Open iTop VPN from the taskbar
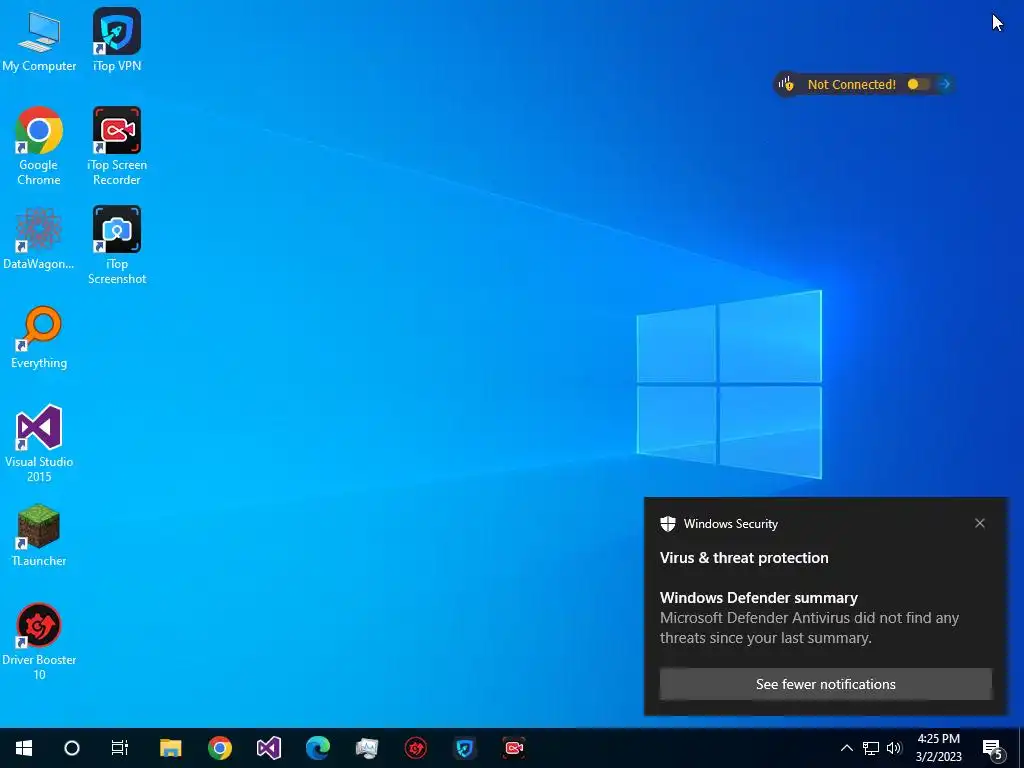 pos(465,748)
